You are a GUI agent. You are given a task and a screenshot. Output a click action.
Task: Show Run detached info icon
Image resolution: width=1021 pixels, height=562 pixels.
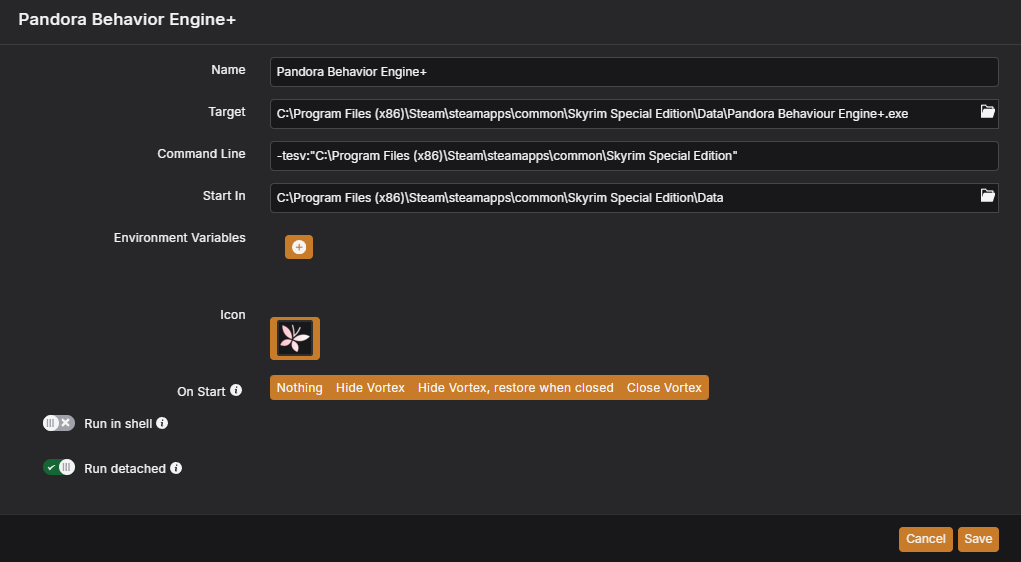pos(176,468)
